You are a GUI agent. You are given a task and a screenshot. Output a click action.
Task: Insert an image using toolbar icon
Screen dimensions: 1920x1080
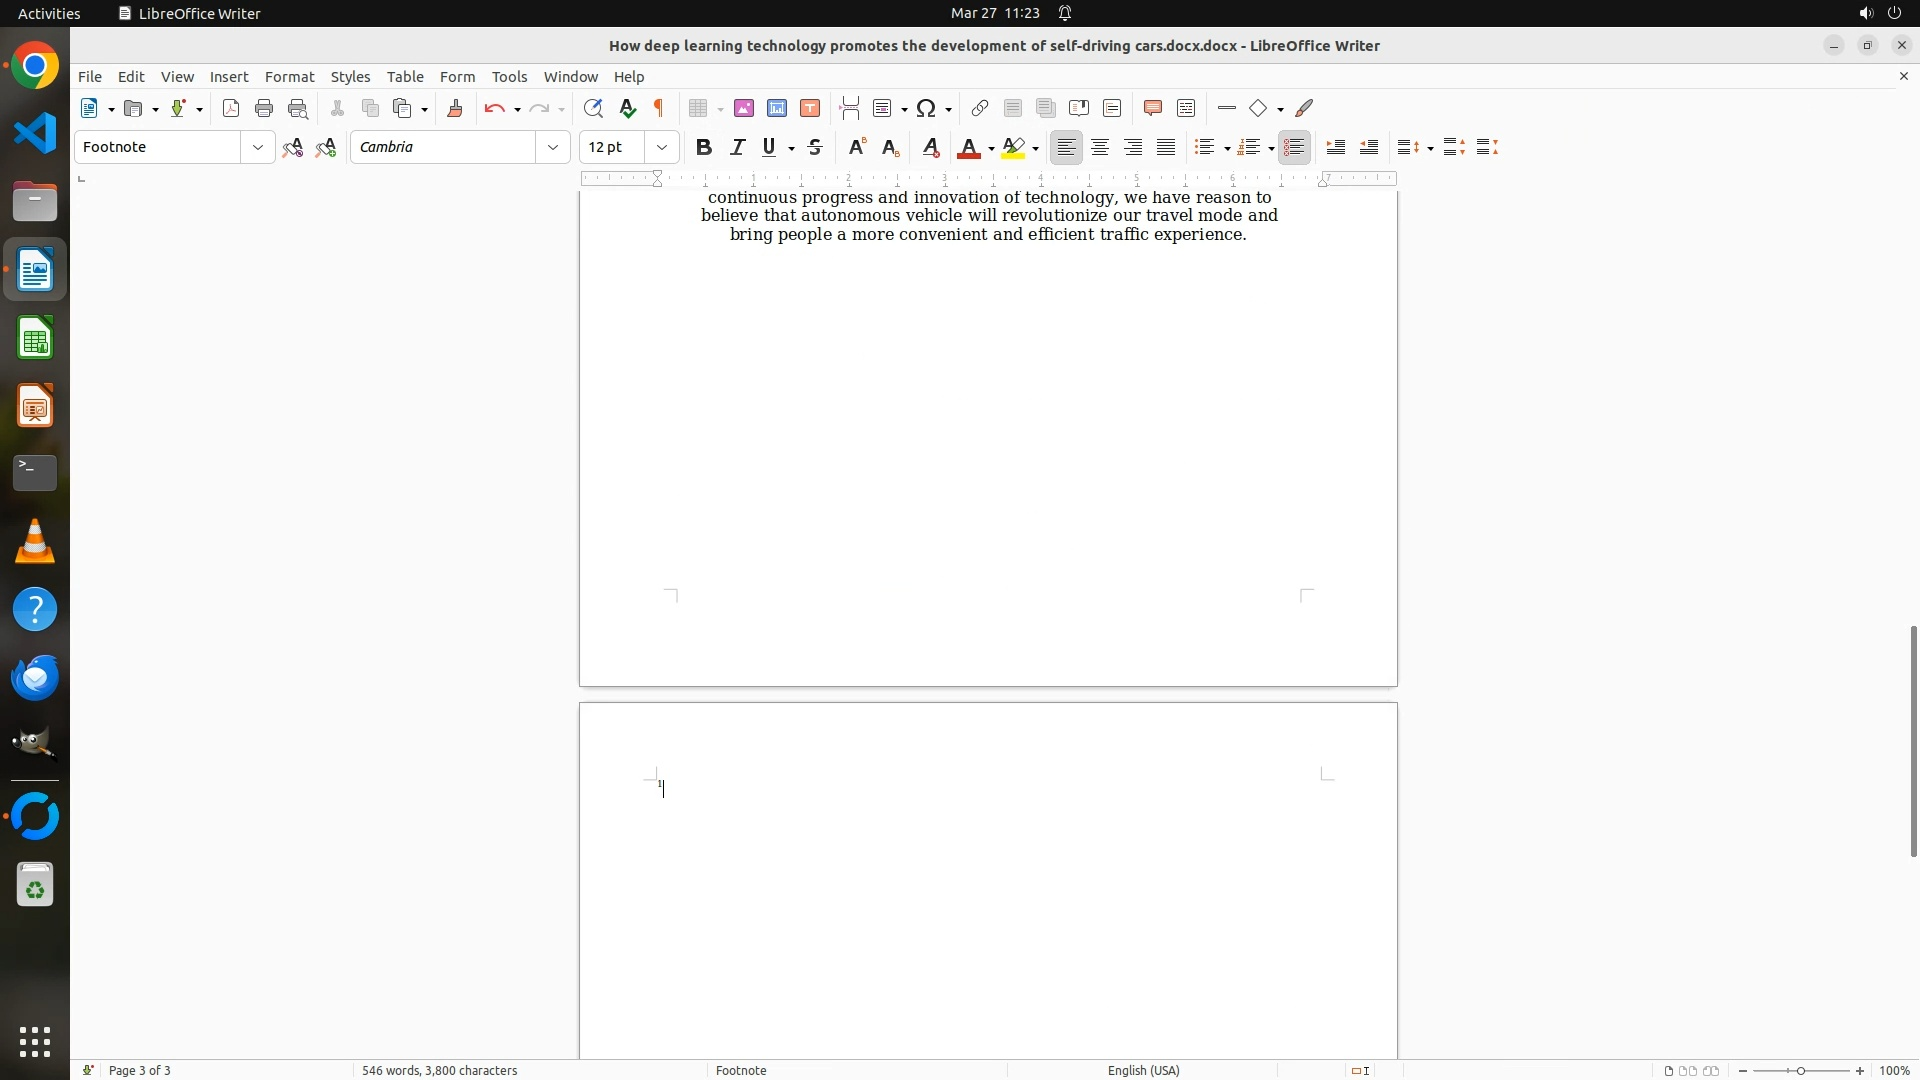[x=744, y=109]
